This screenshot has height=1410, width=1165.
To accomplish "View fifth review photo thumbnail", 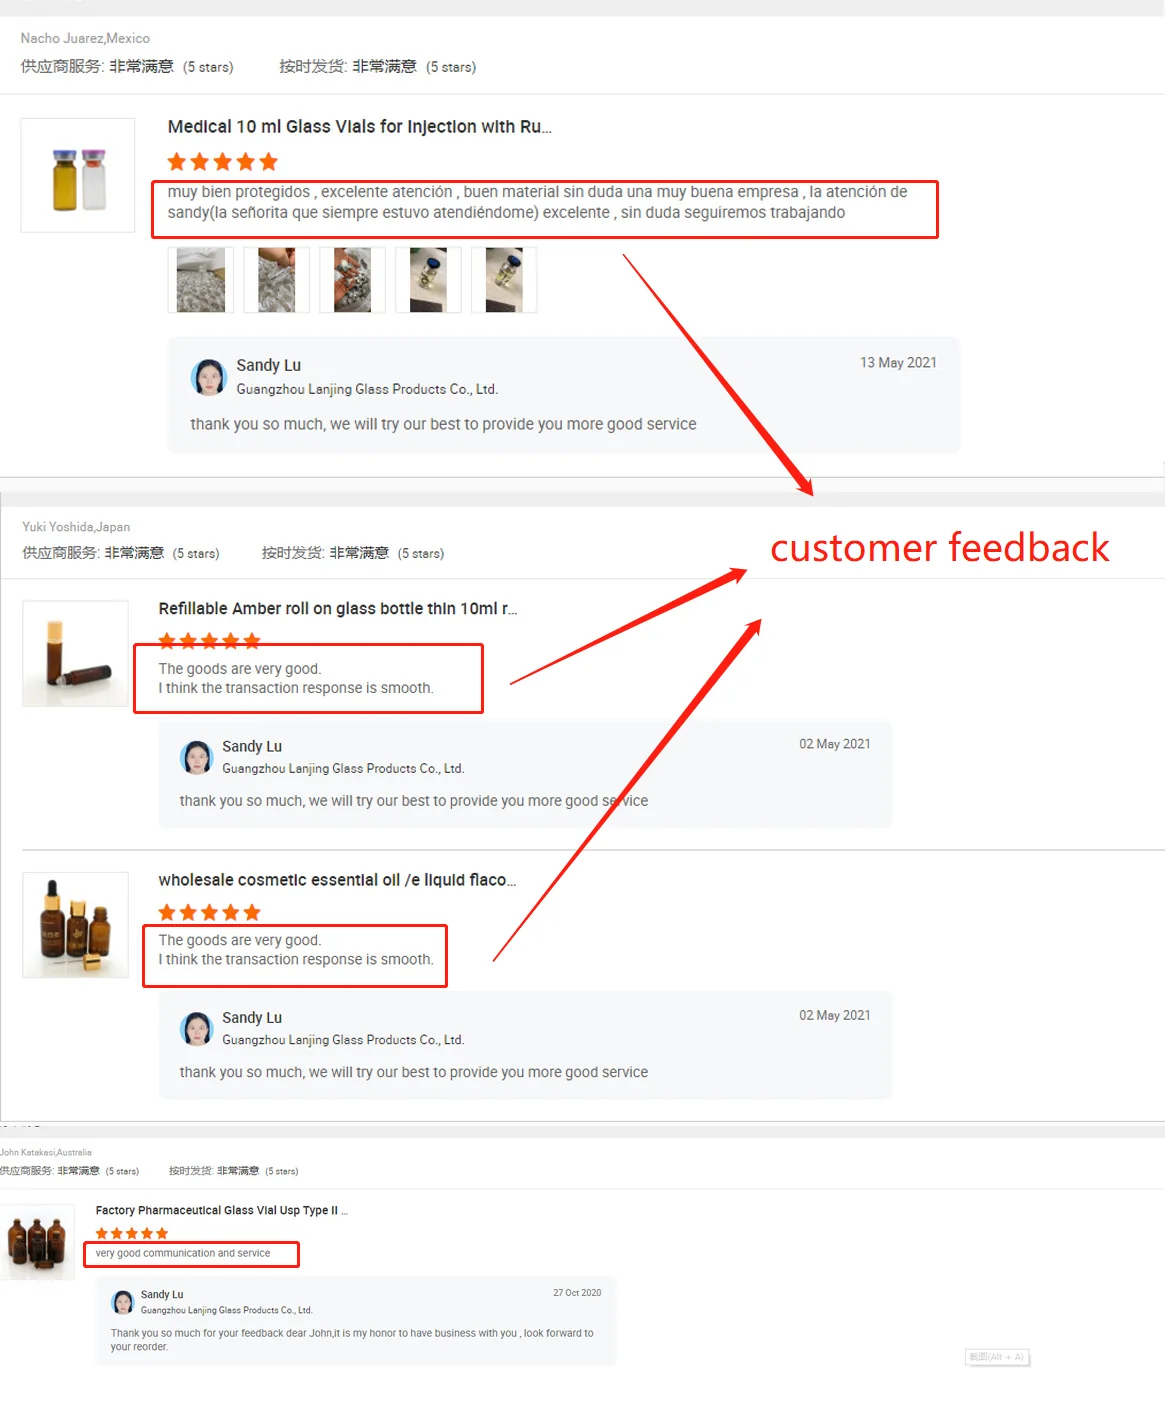I will [504, 280].
